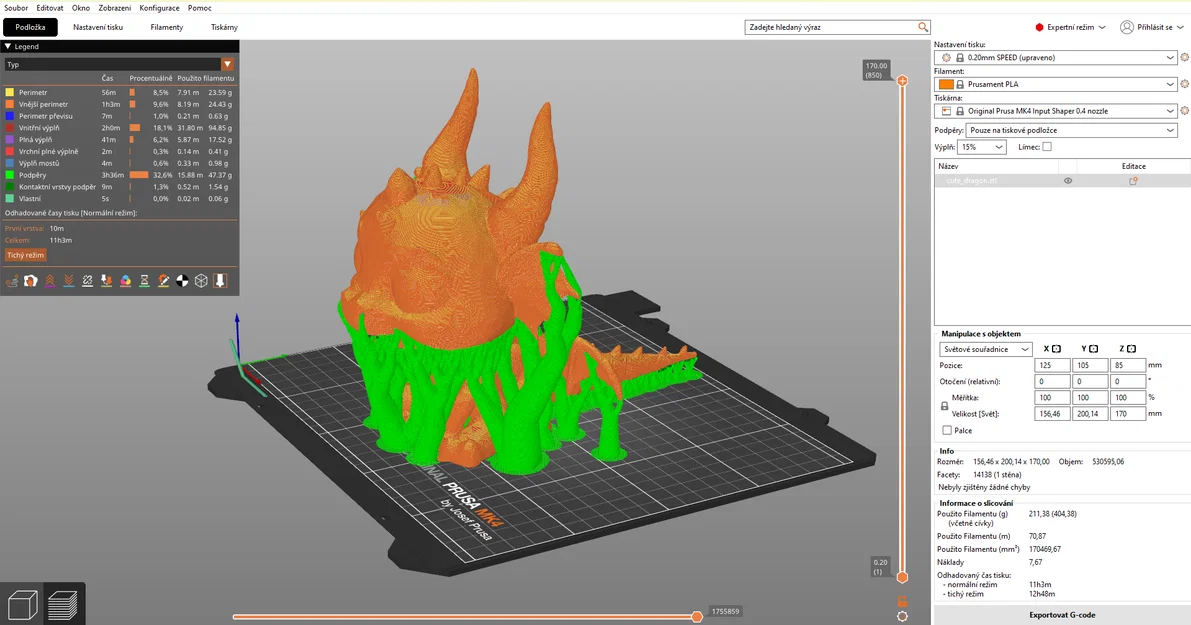
Task: Open the Expertní režim mode dropdown
Action: pos(1070,27)
